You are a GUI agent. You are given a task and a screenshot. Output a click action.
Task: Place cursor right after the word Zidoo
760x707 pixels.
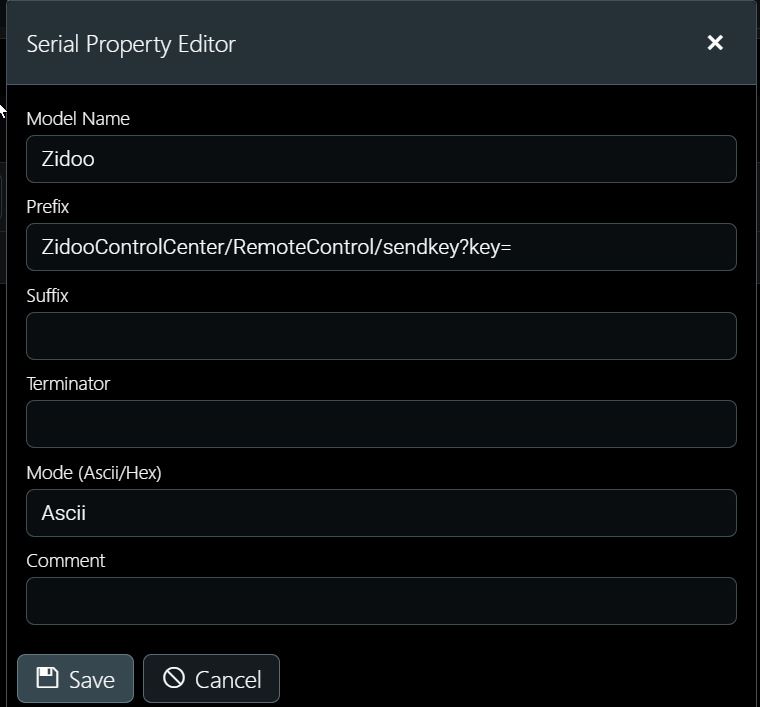(x=95, y=159)
